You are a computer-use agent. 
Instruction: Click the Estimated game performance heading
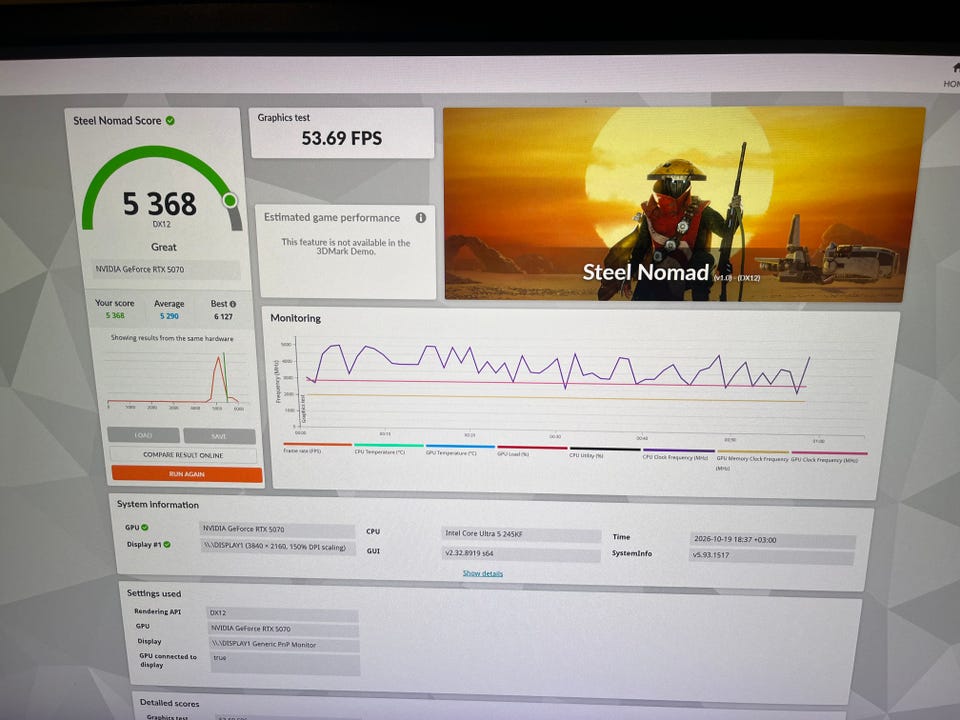coord(332,217)
